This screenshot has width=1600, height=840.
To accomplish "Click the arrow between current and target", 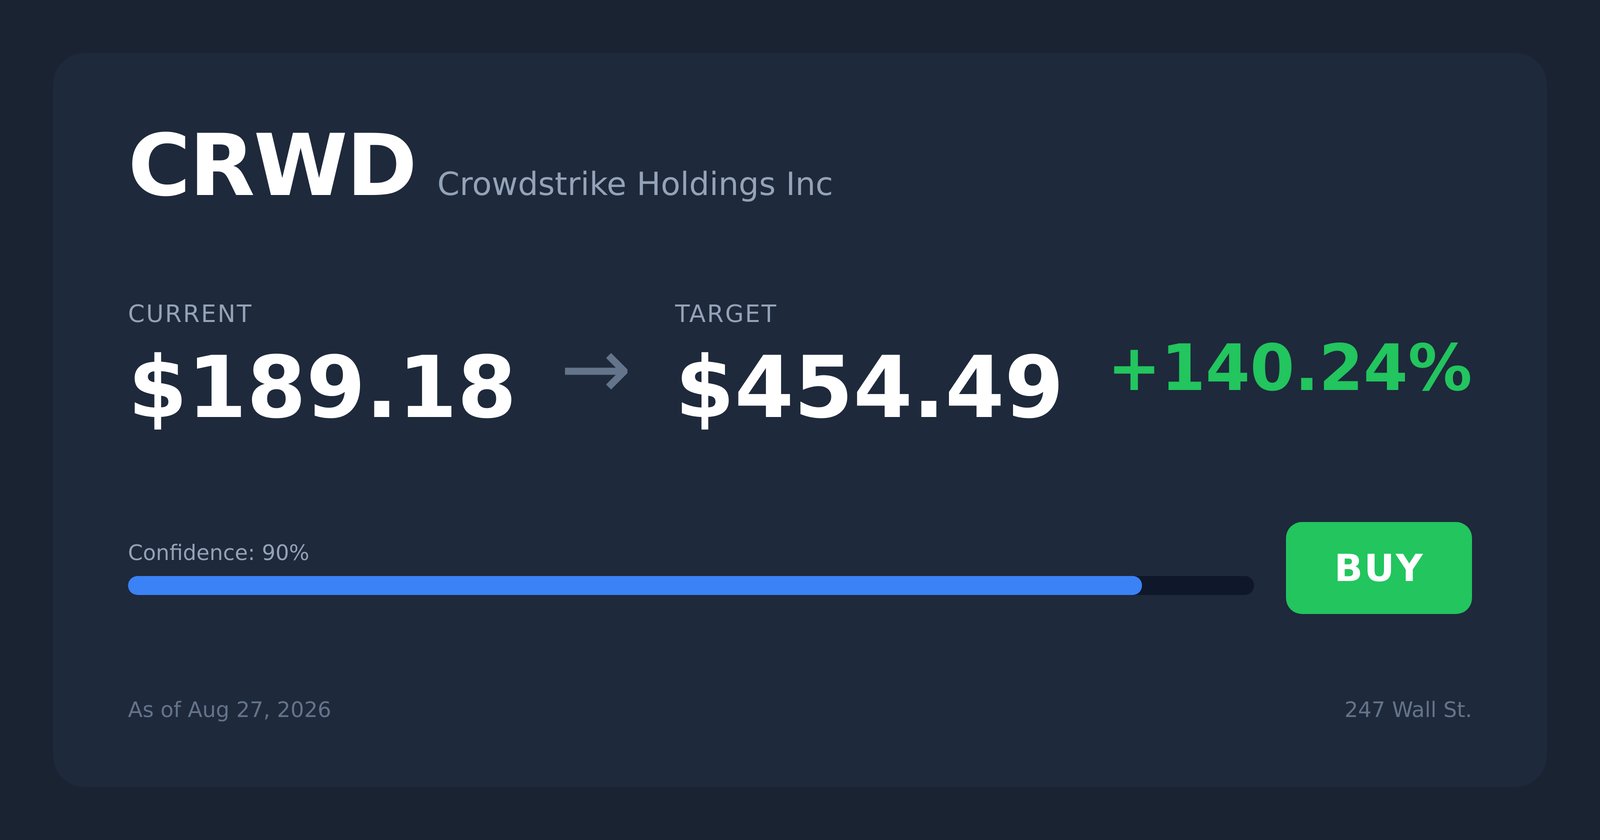I will [x=597, y=372].
